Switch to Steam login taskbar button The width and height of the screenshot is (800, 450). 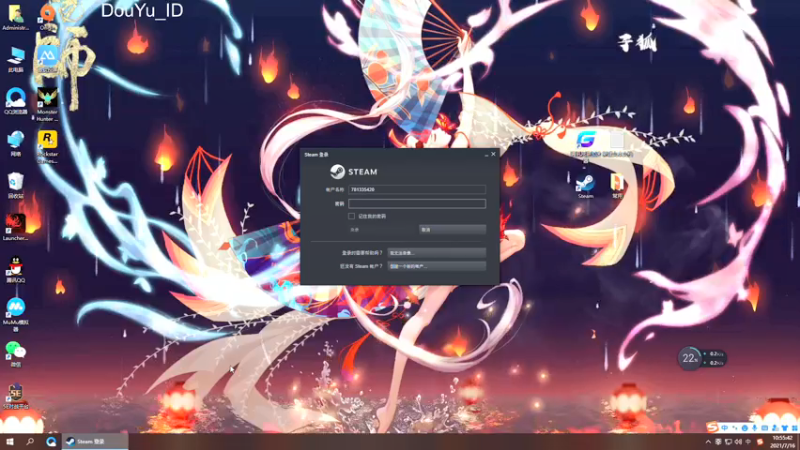coord(95,441)
